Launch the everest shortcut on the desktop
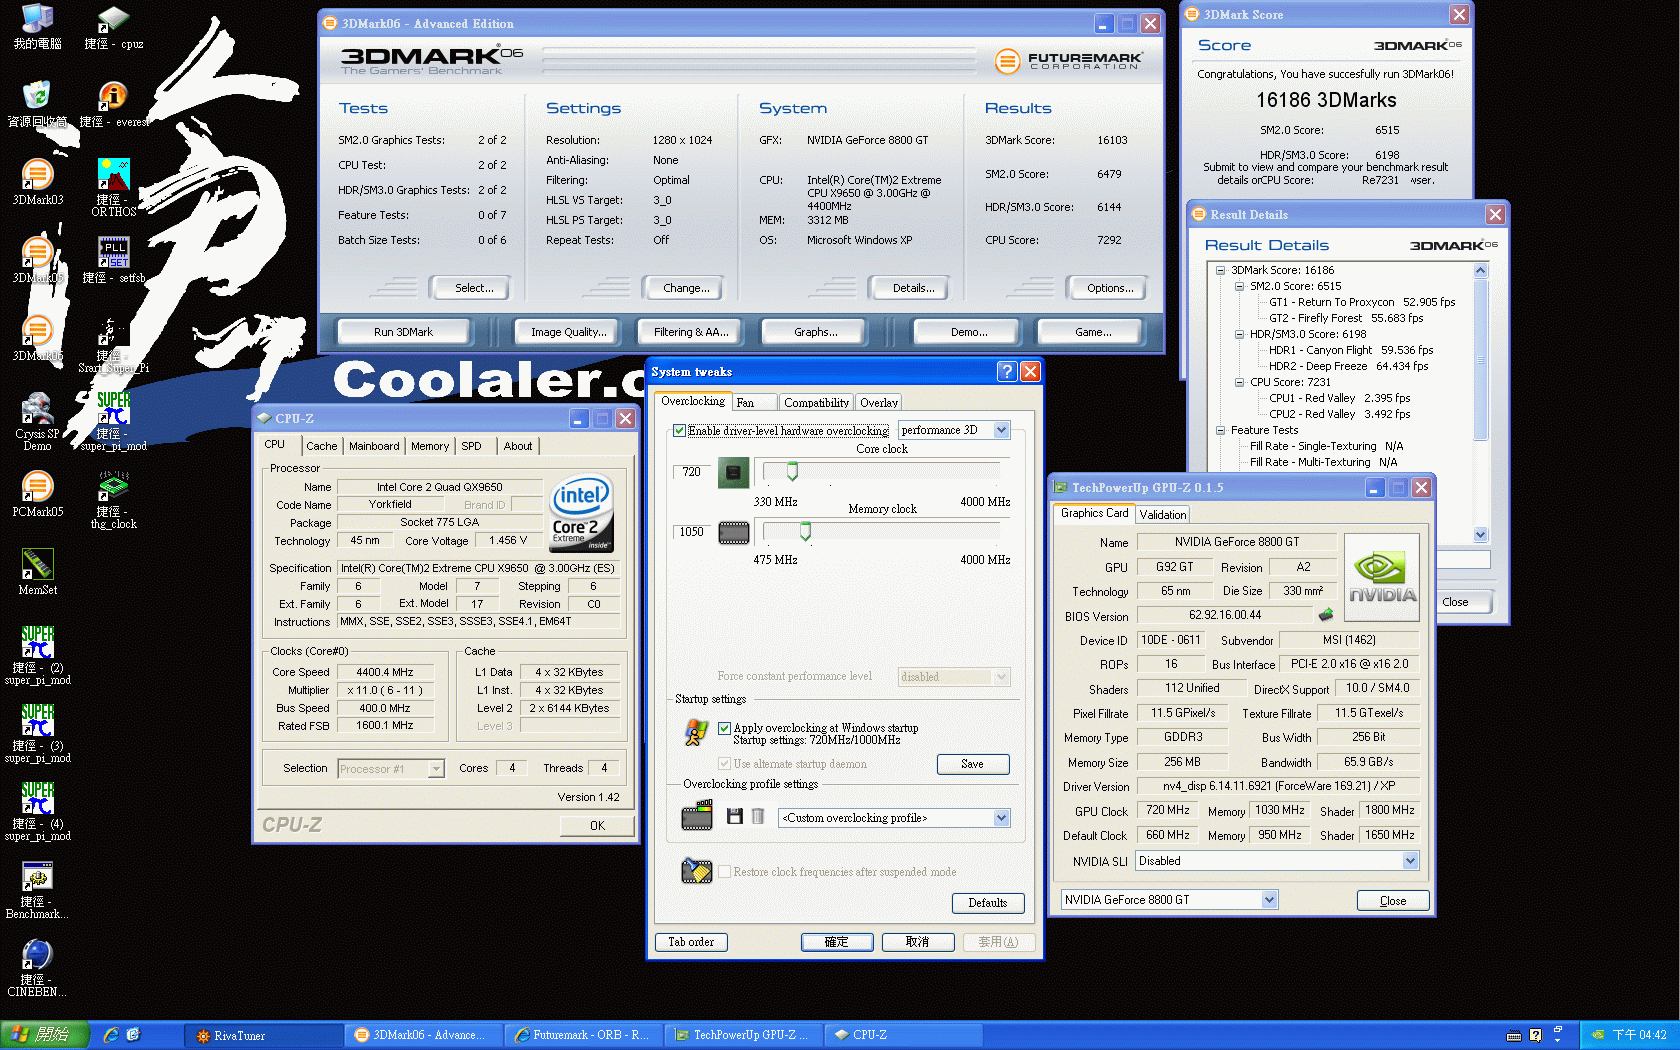1680x1050 pixels. coord(113,104)
